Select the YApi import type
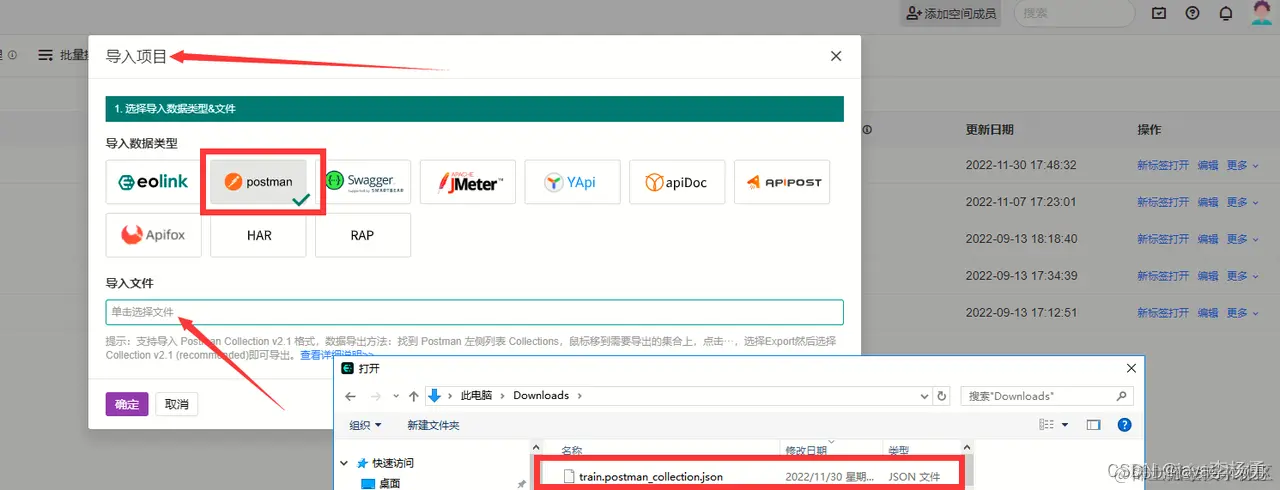This screenshot has height=490, width=1280. coord(573,182)
